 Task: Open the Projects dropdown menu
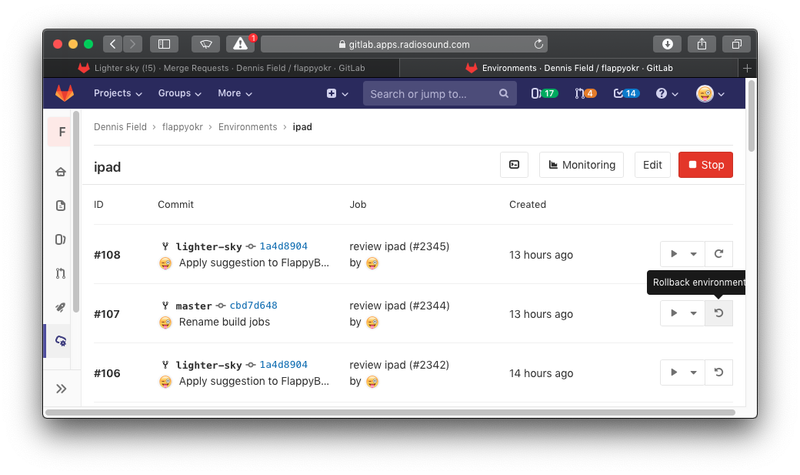point(117,94)
